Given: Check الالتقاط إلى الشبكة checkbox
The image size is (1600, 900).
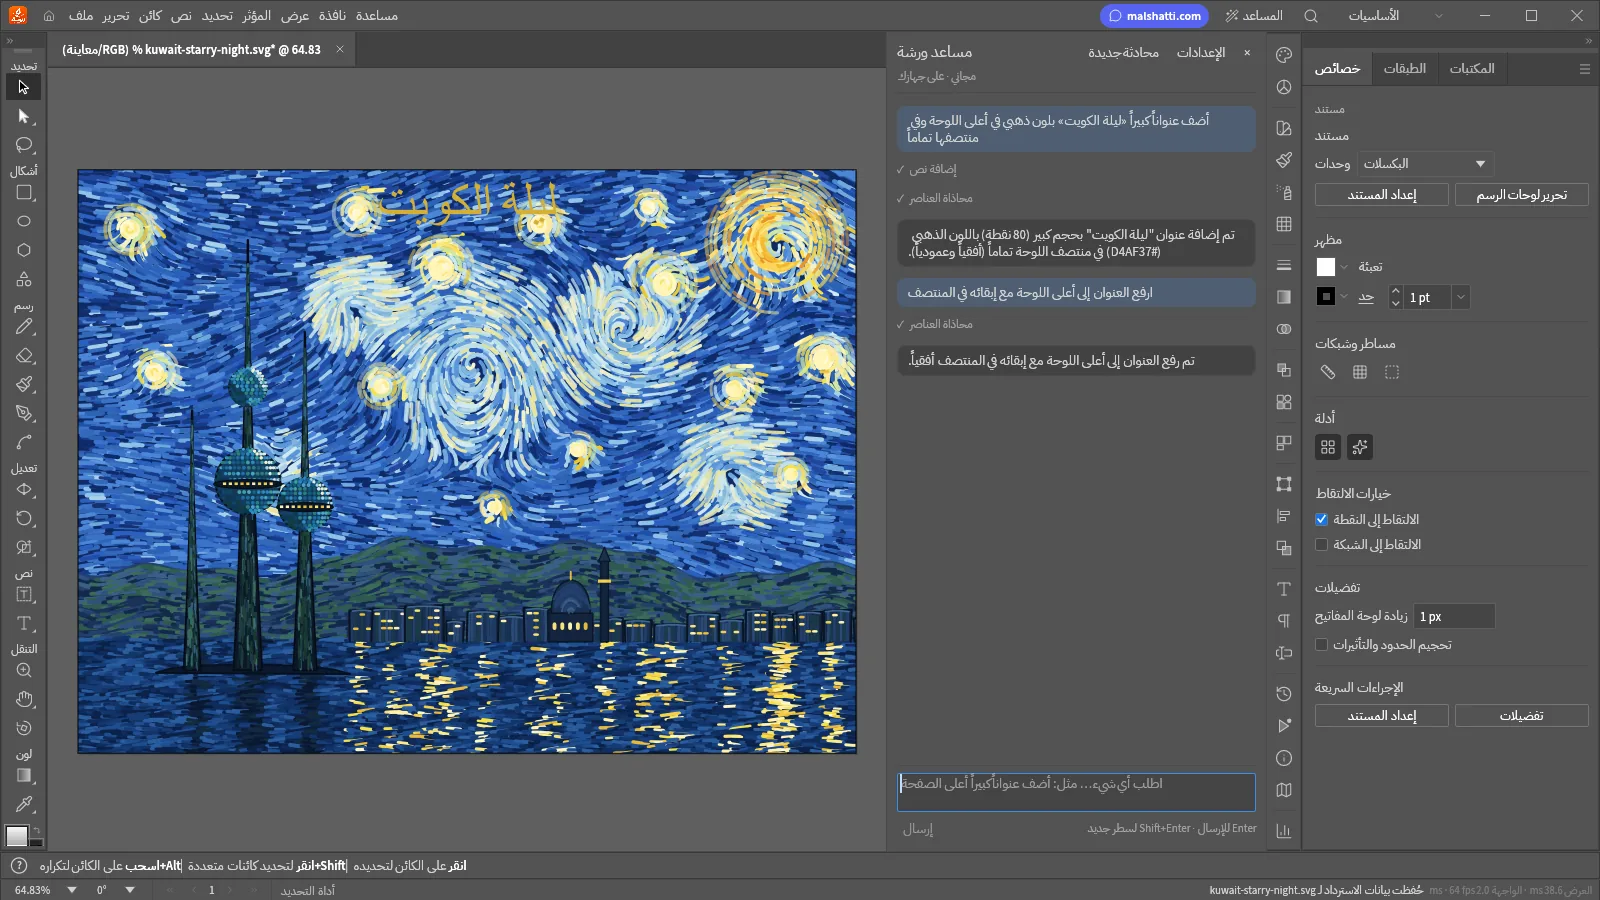Looking at the screenshot, I should click(1321, 544).
